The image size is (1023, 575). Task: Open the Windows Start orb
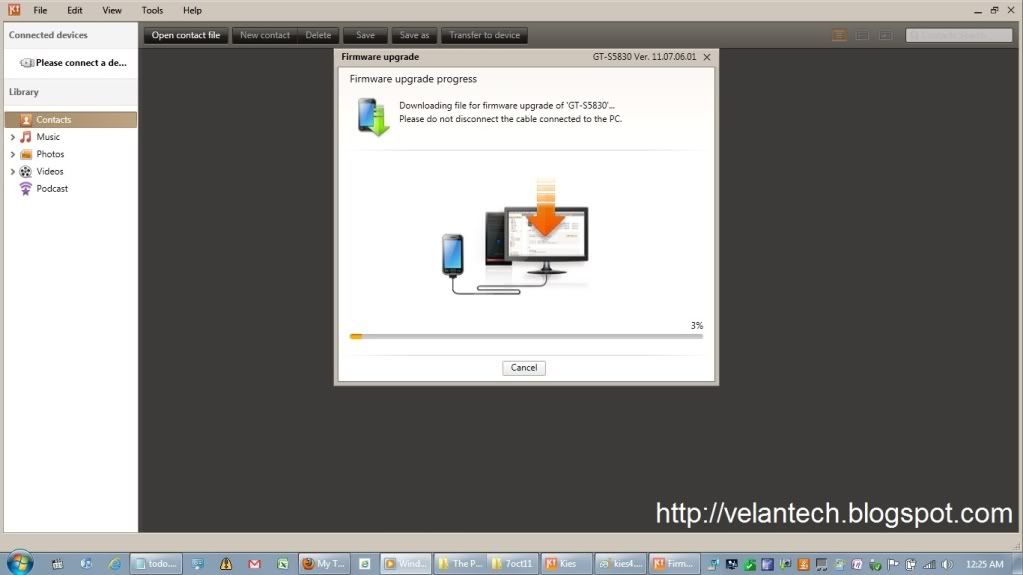20,563
